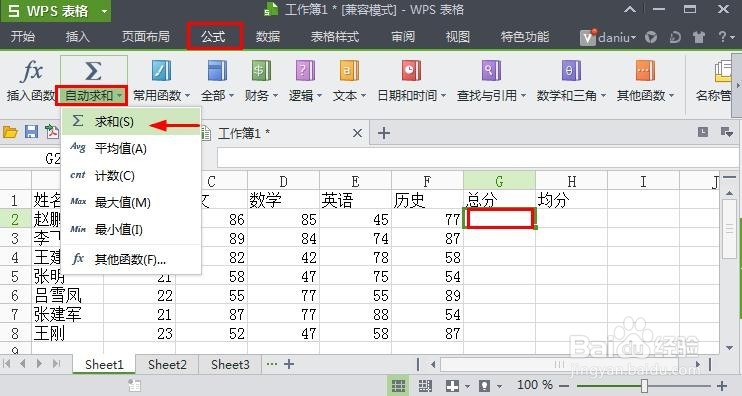Click the Insert Function fx icon
This screenshot has height=396, width=742.
[x=32, y=71]
